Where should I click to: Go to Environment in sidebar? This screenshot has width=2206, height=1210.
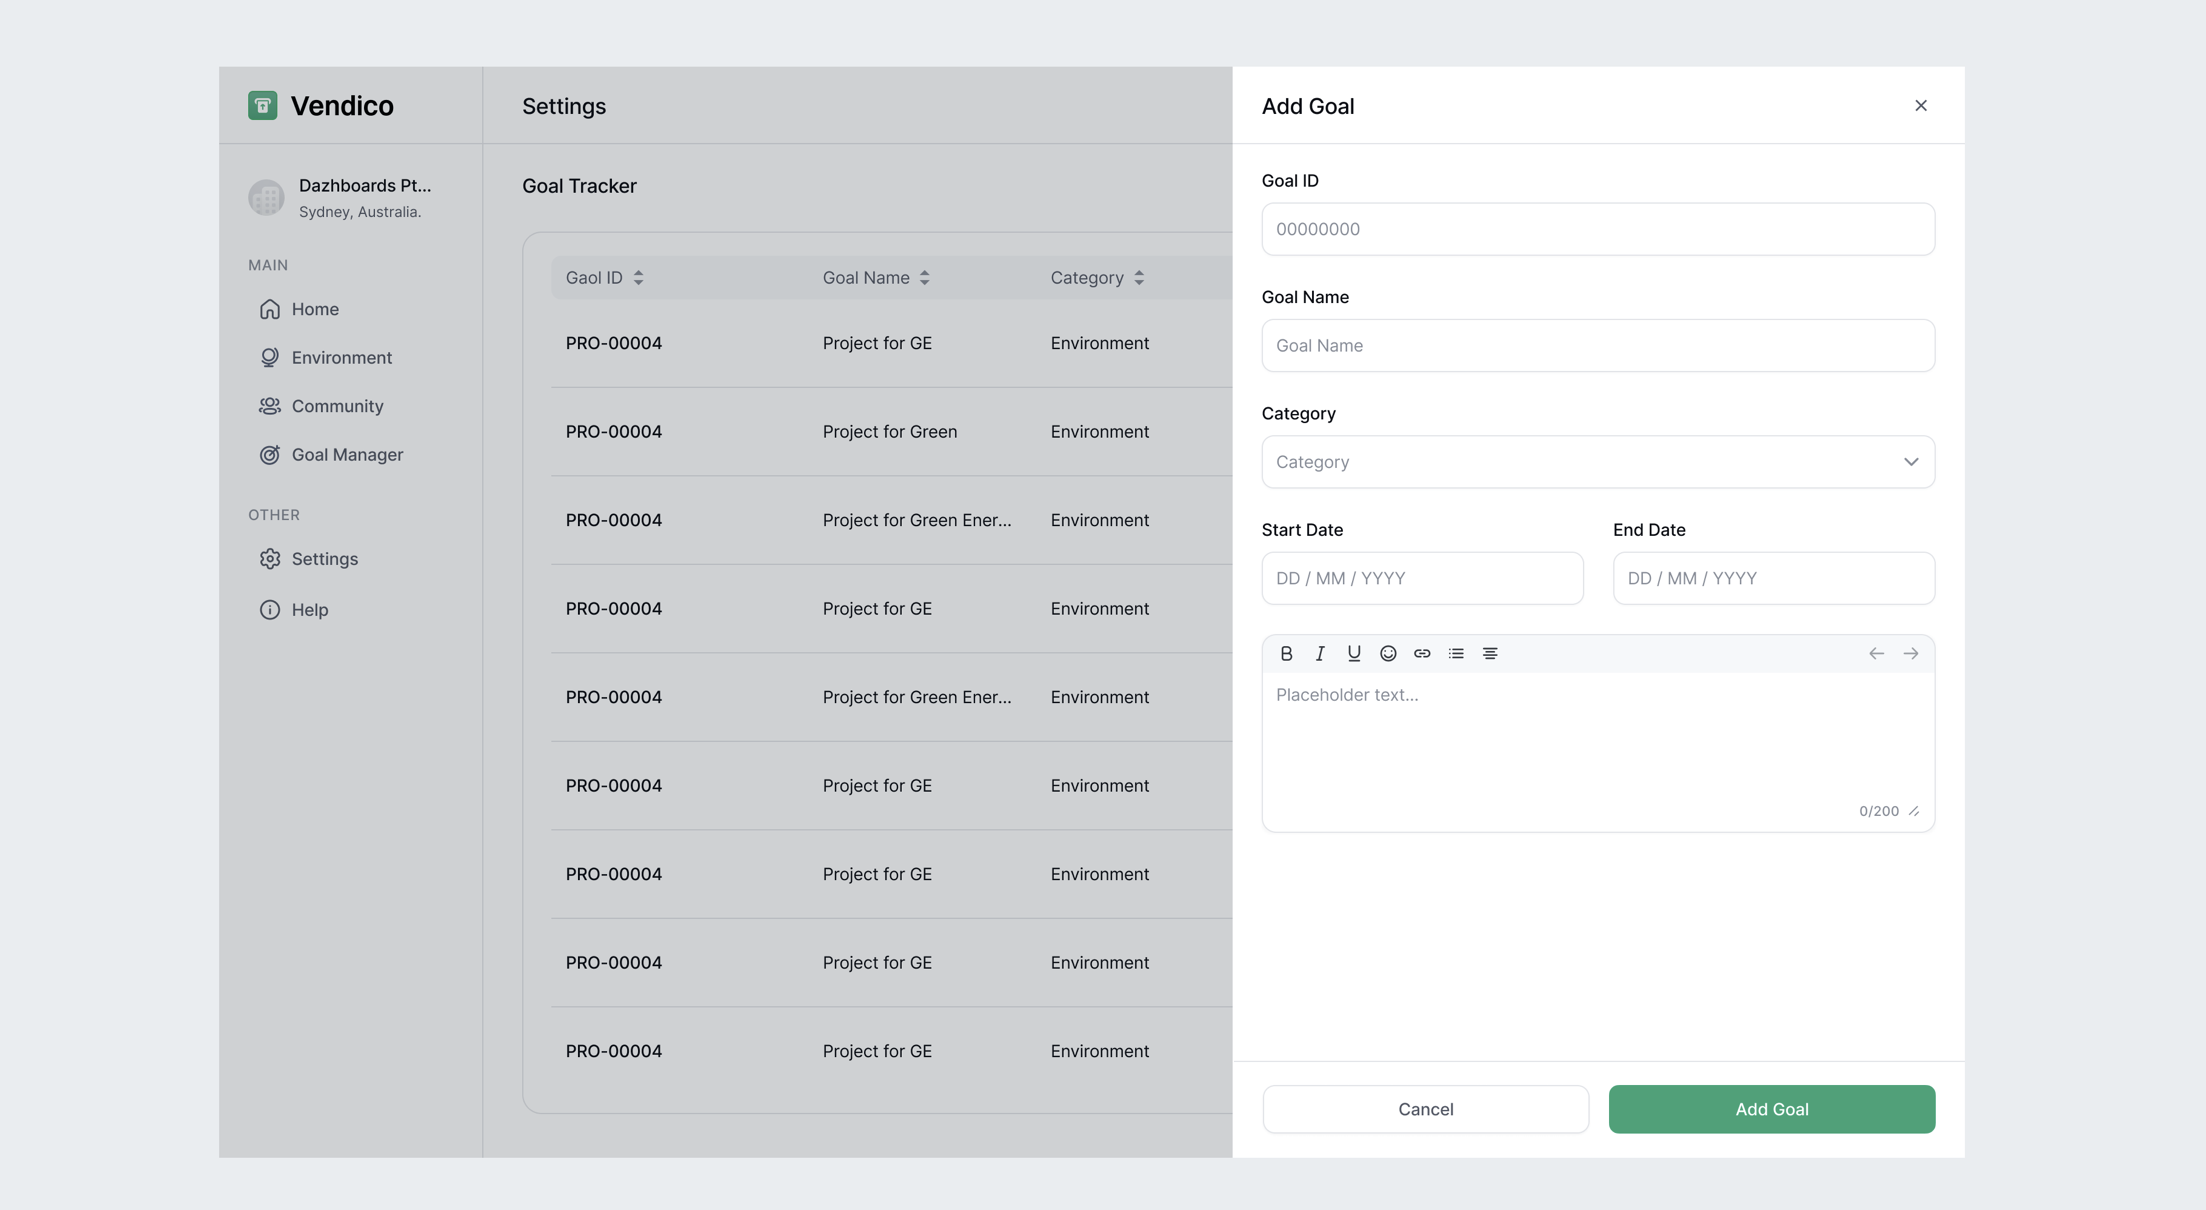(341, 358)
